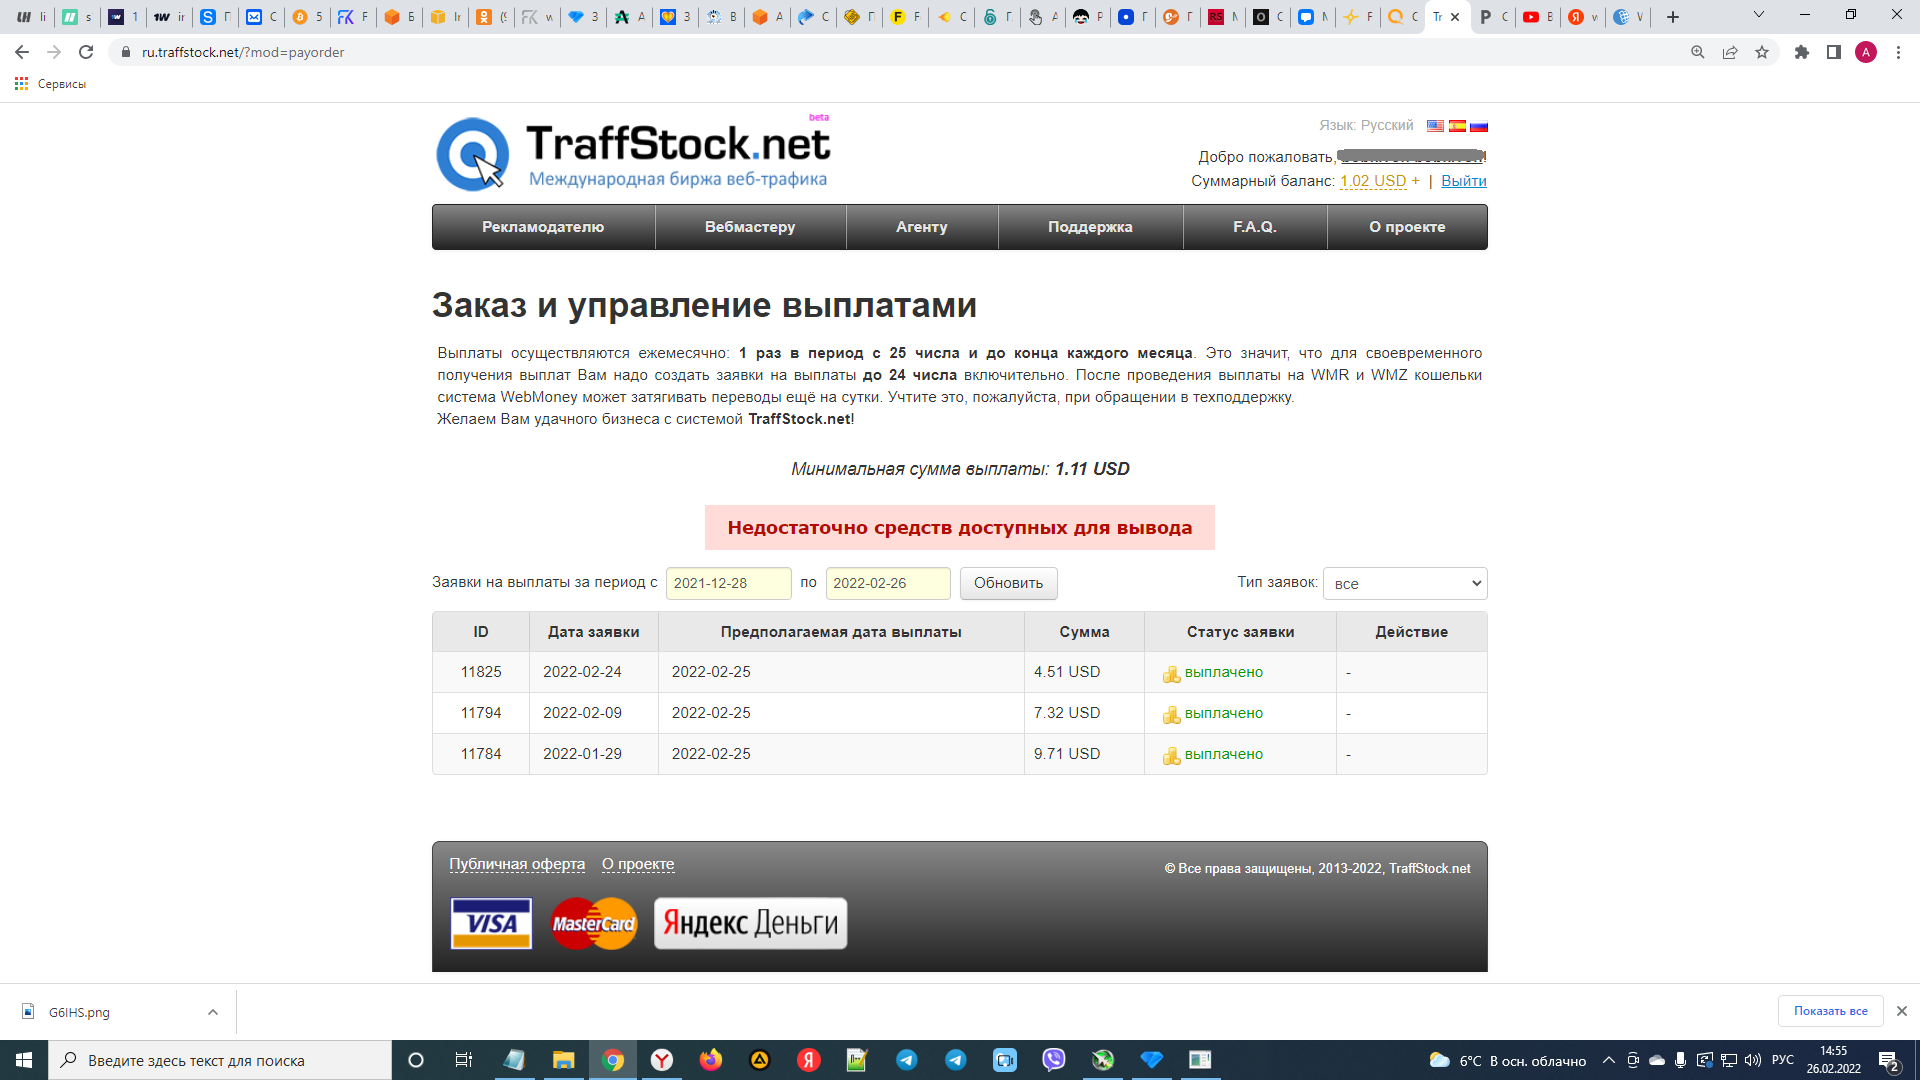Image resolution: width=1920 pixels, height=1080 pixels.
Task: Click the TraffStock.net logo
Action: (x=633, y=154)
